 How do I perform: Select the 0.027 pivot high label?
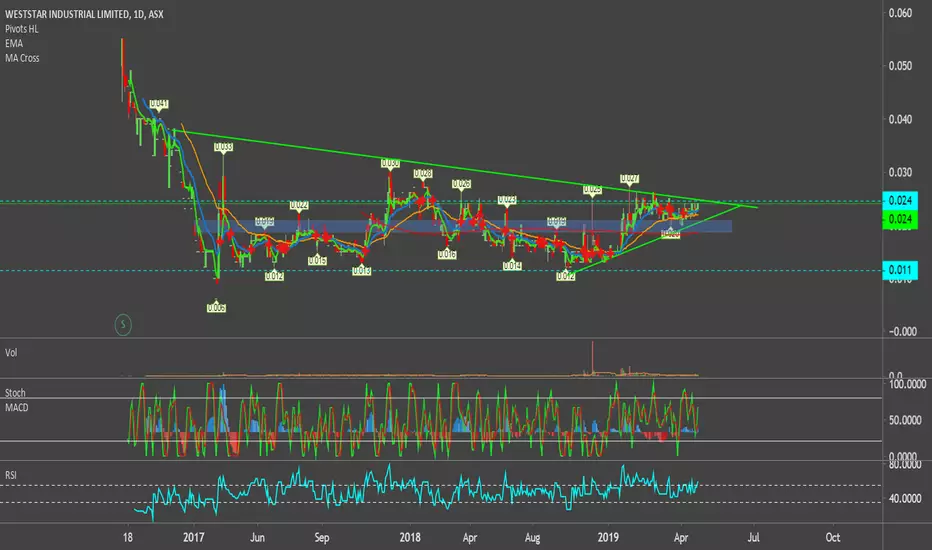click(x=629, y=178)
